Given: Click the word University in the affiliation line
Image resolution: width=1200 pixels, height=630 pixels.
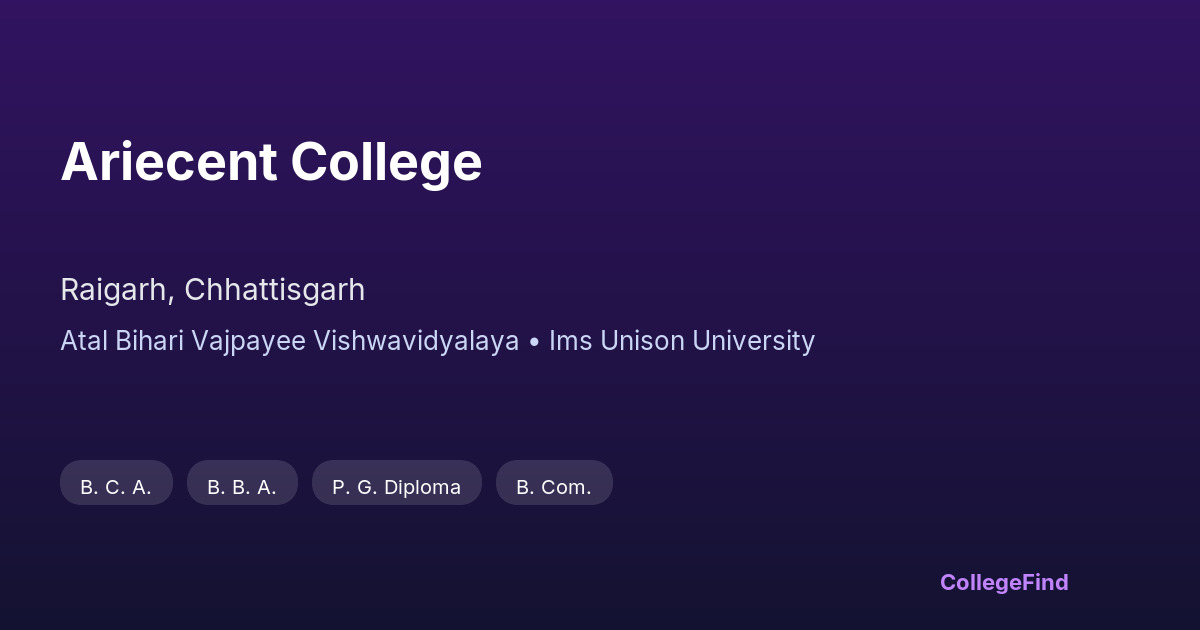Looking at the screenshot, I should coord(754,341).
